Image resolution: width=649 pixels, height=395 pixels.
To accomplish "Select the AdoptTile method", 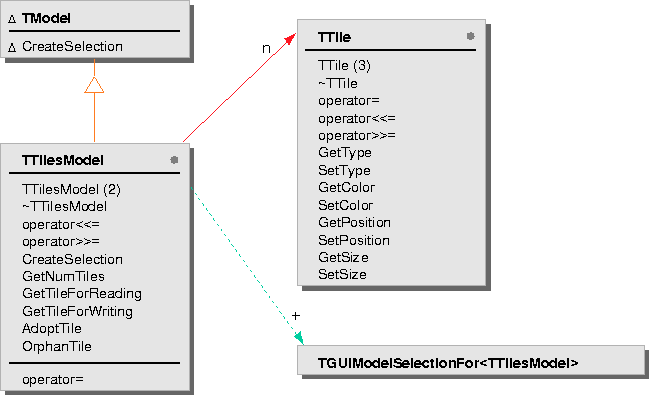I will pyautogui.click(x=52, y=329).
